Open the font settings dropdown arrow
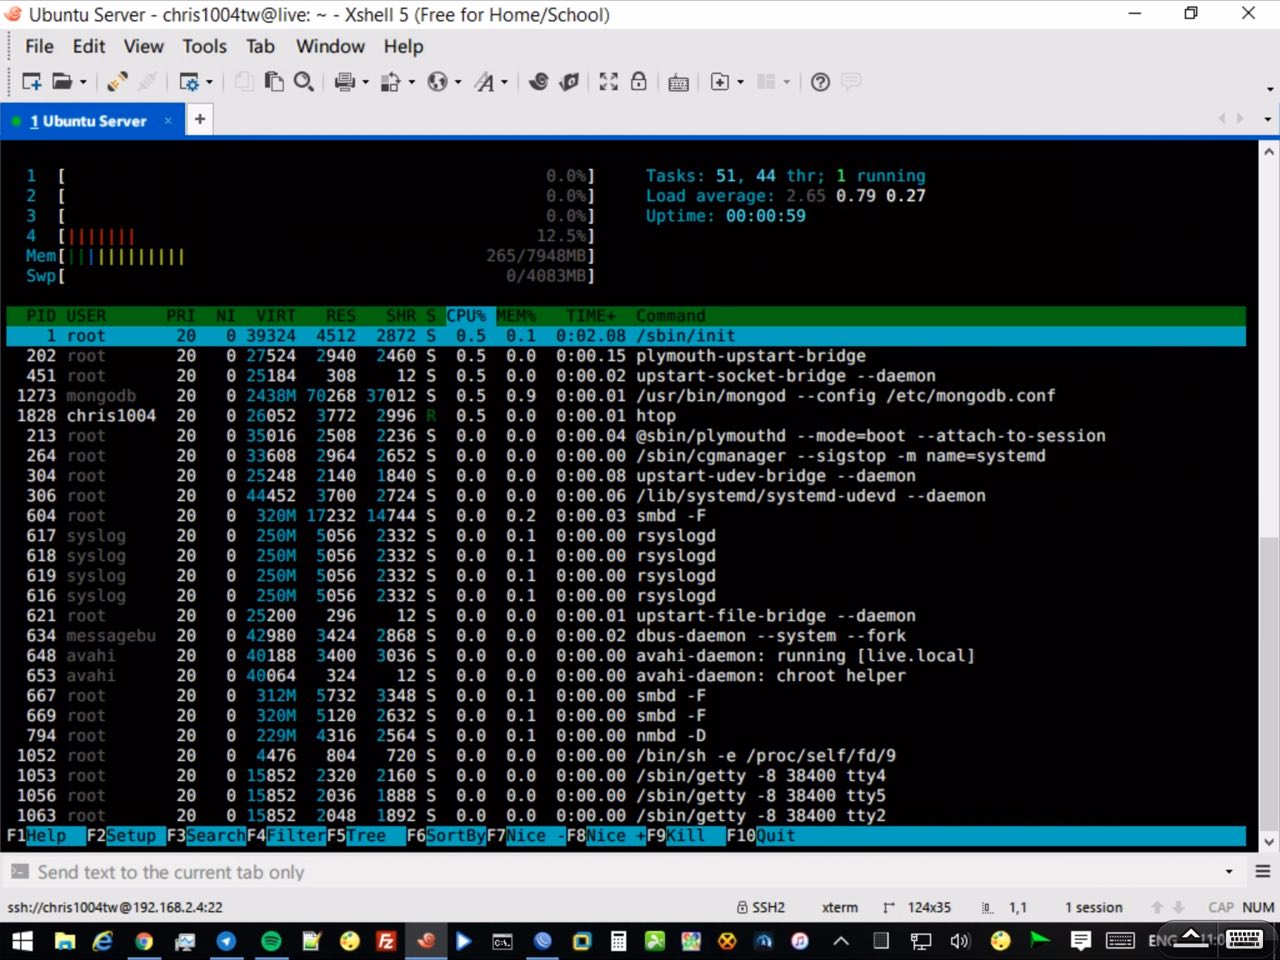1280x960 pixels. click(504, 82)
